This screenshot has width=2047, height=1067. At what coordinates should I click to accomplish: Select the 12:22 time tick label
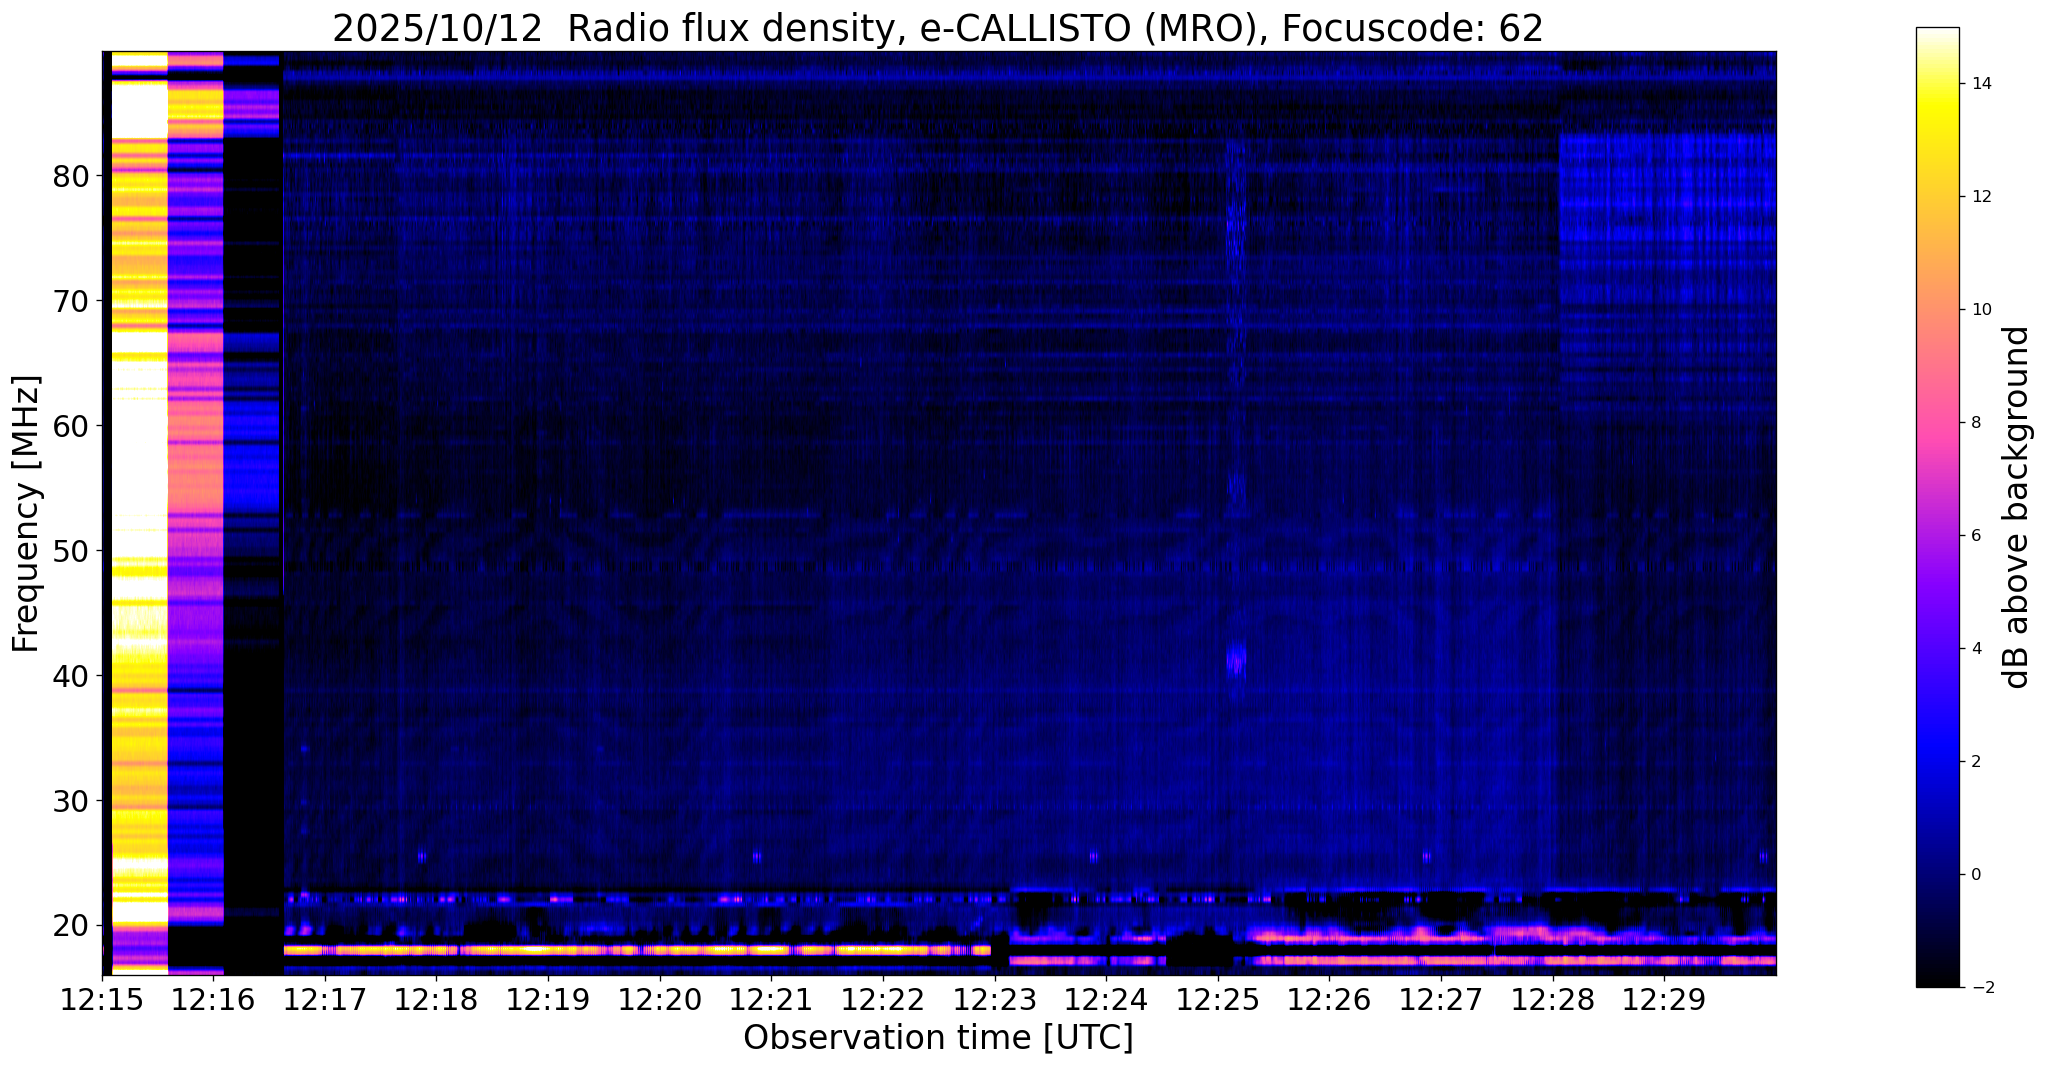(883, 999)
